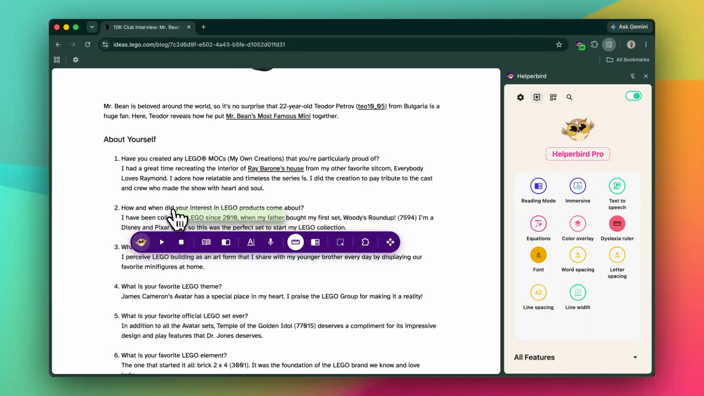Viewport: 704px width, 396px height.
Task: Click the move arrows icon on floating toolbar
Action: (x=390, y=242)
